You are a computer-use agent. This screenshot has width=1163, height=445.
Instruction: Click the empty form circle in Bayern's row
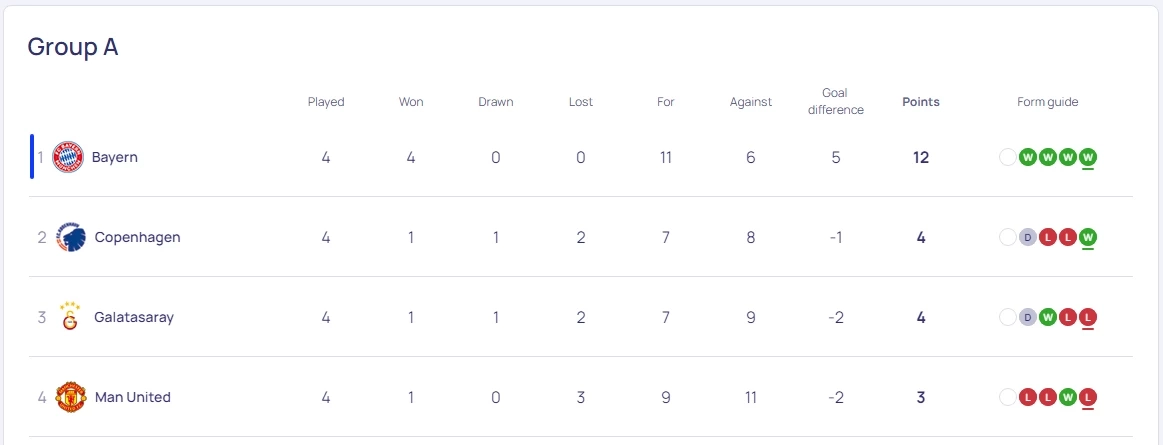(x=1007, y=157)
